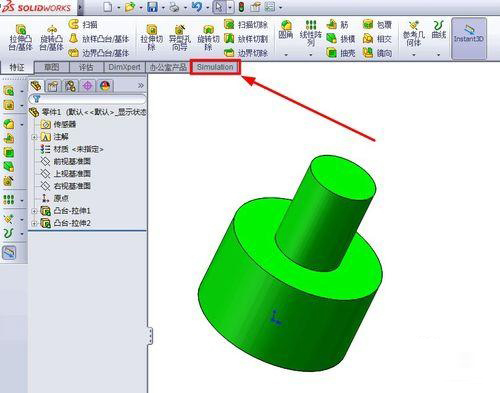Toggle the rebuild traffic light icon
500x393 pixels.
pyautogui.click(x=241, y=7)
